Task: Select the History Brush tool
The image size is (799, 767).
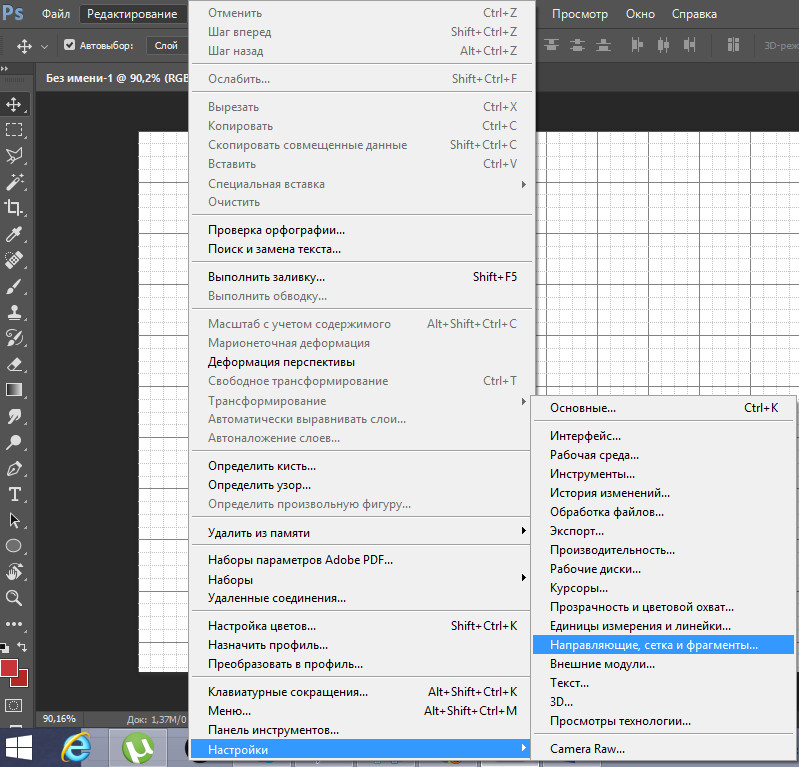Action: pos(14,338)
